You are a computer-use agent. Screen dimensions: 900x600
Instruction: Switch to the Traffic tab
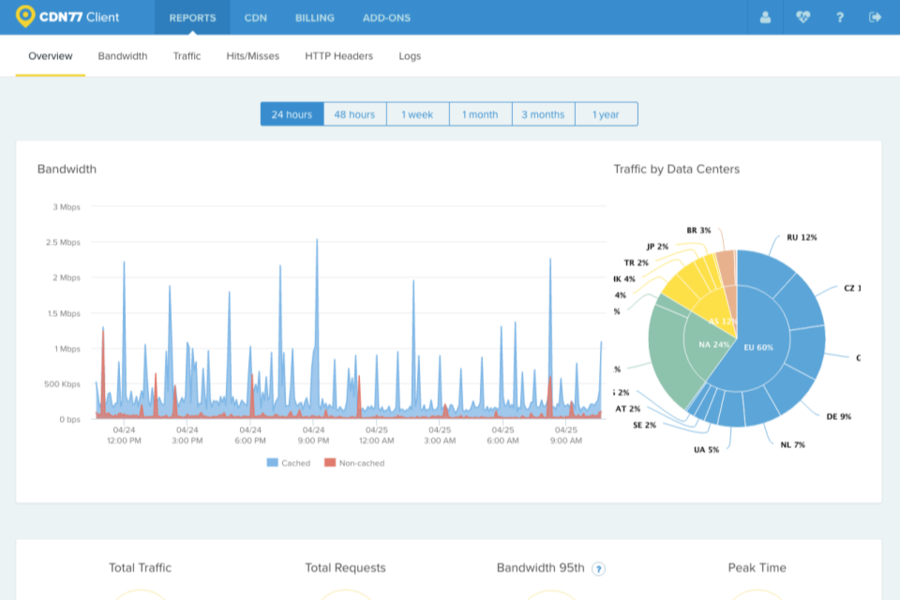[x=187, y=56]
